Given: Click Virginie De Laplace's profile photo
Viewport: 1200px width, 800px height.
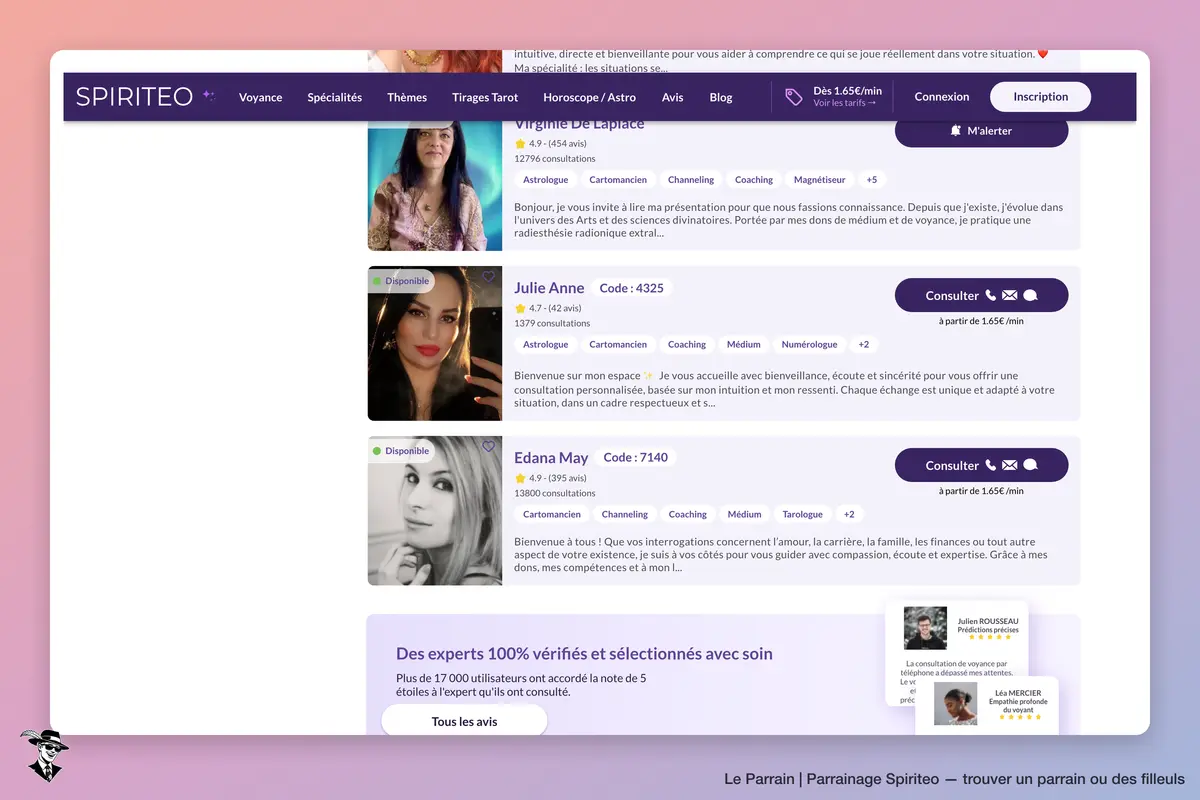Looking at the screenshot, I should pos(435,185).
